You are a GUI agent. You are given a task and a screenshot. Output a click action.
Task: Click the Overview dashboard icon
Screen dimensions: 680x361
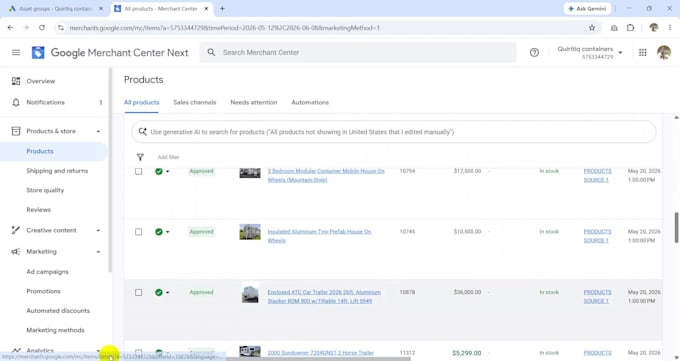(x=16, y=81)
